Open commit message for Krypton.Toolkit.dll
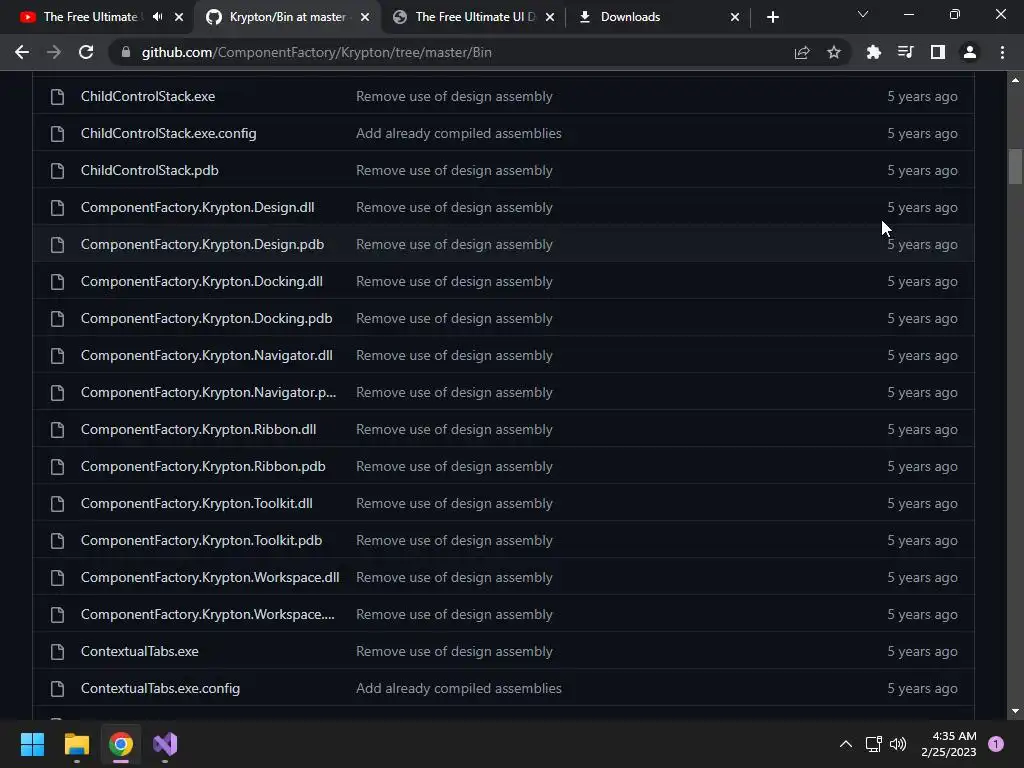Viewport: 1024px width, 768px height. click(454, 504)
